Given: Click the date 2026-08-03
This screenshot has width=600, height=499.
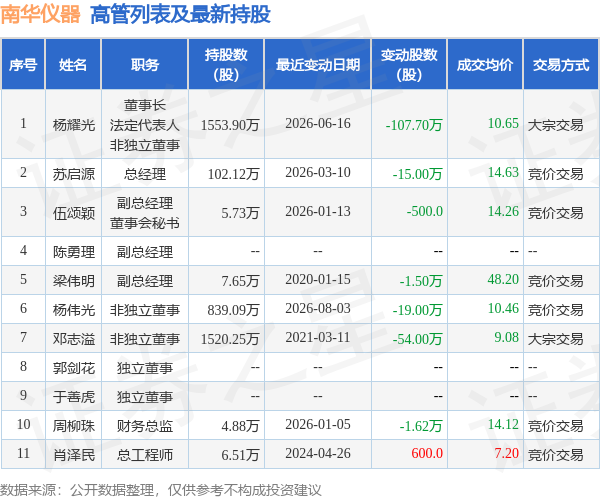Looking at the screenshot, I should pos(318,308).
